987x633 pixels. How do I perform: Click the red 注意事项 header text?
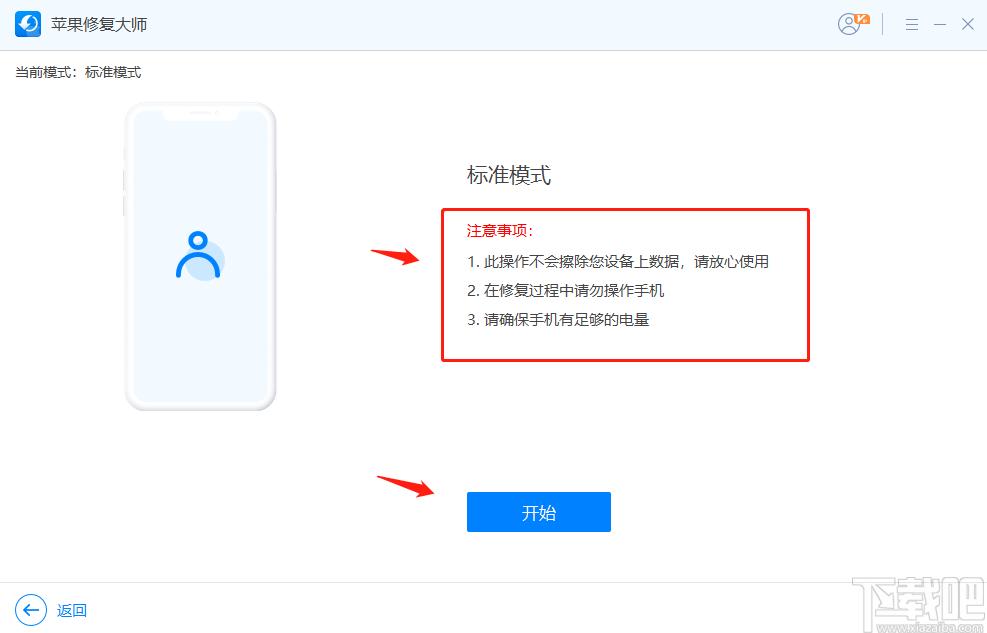click(500, 231)
